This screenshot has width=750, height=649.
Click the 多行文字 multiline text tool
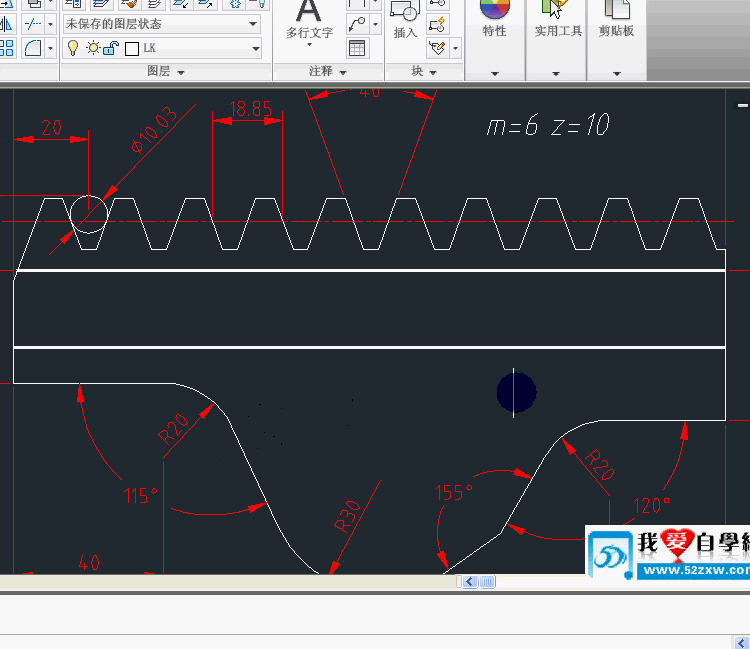click(x=309, y=22)
